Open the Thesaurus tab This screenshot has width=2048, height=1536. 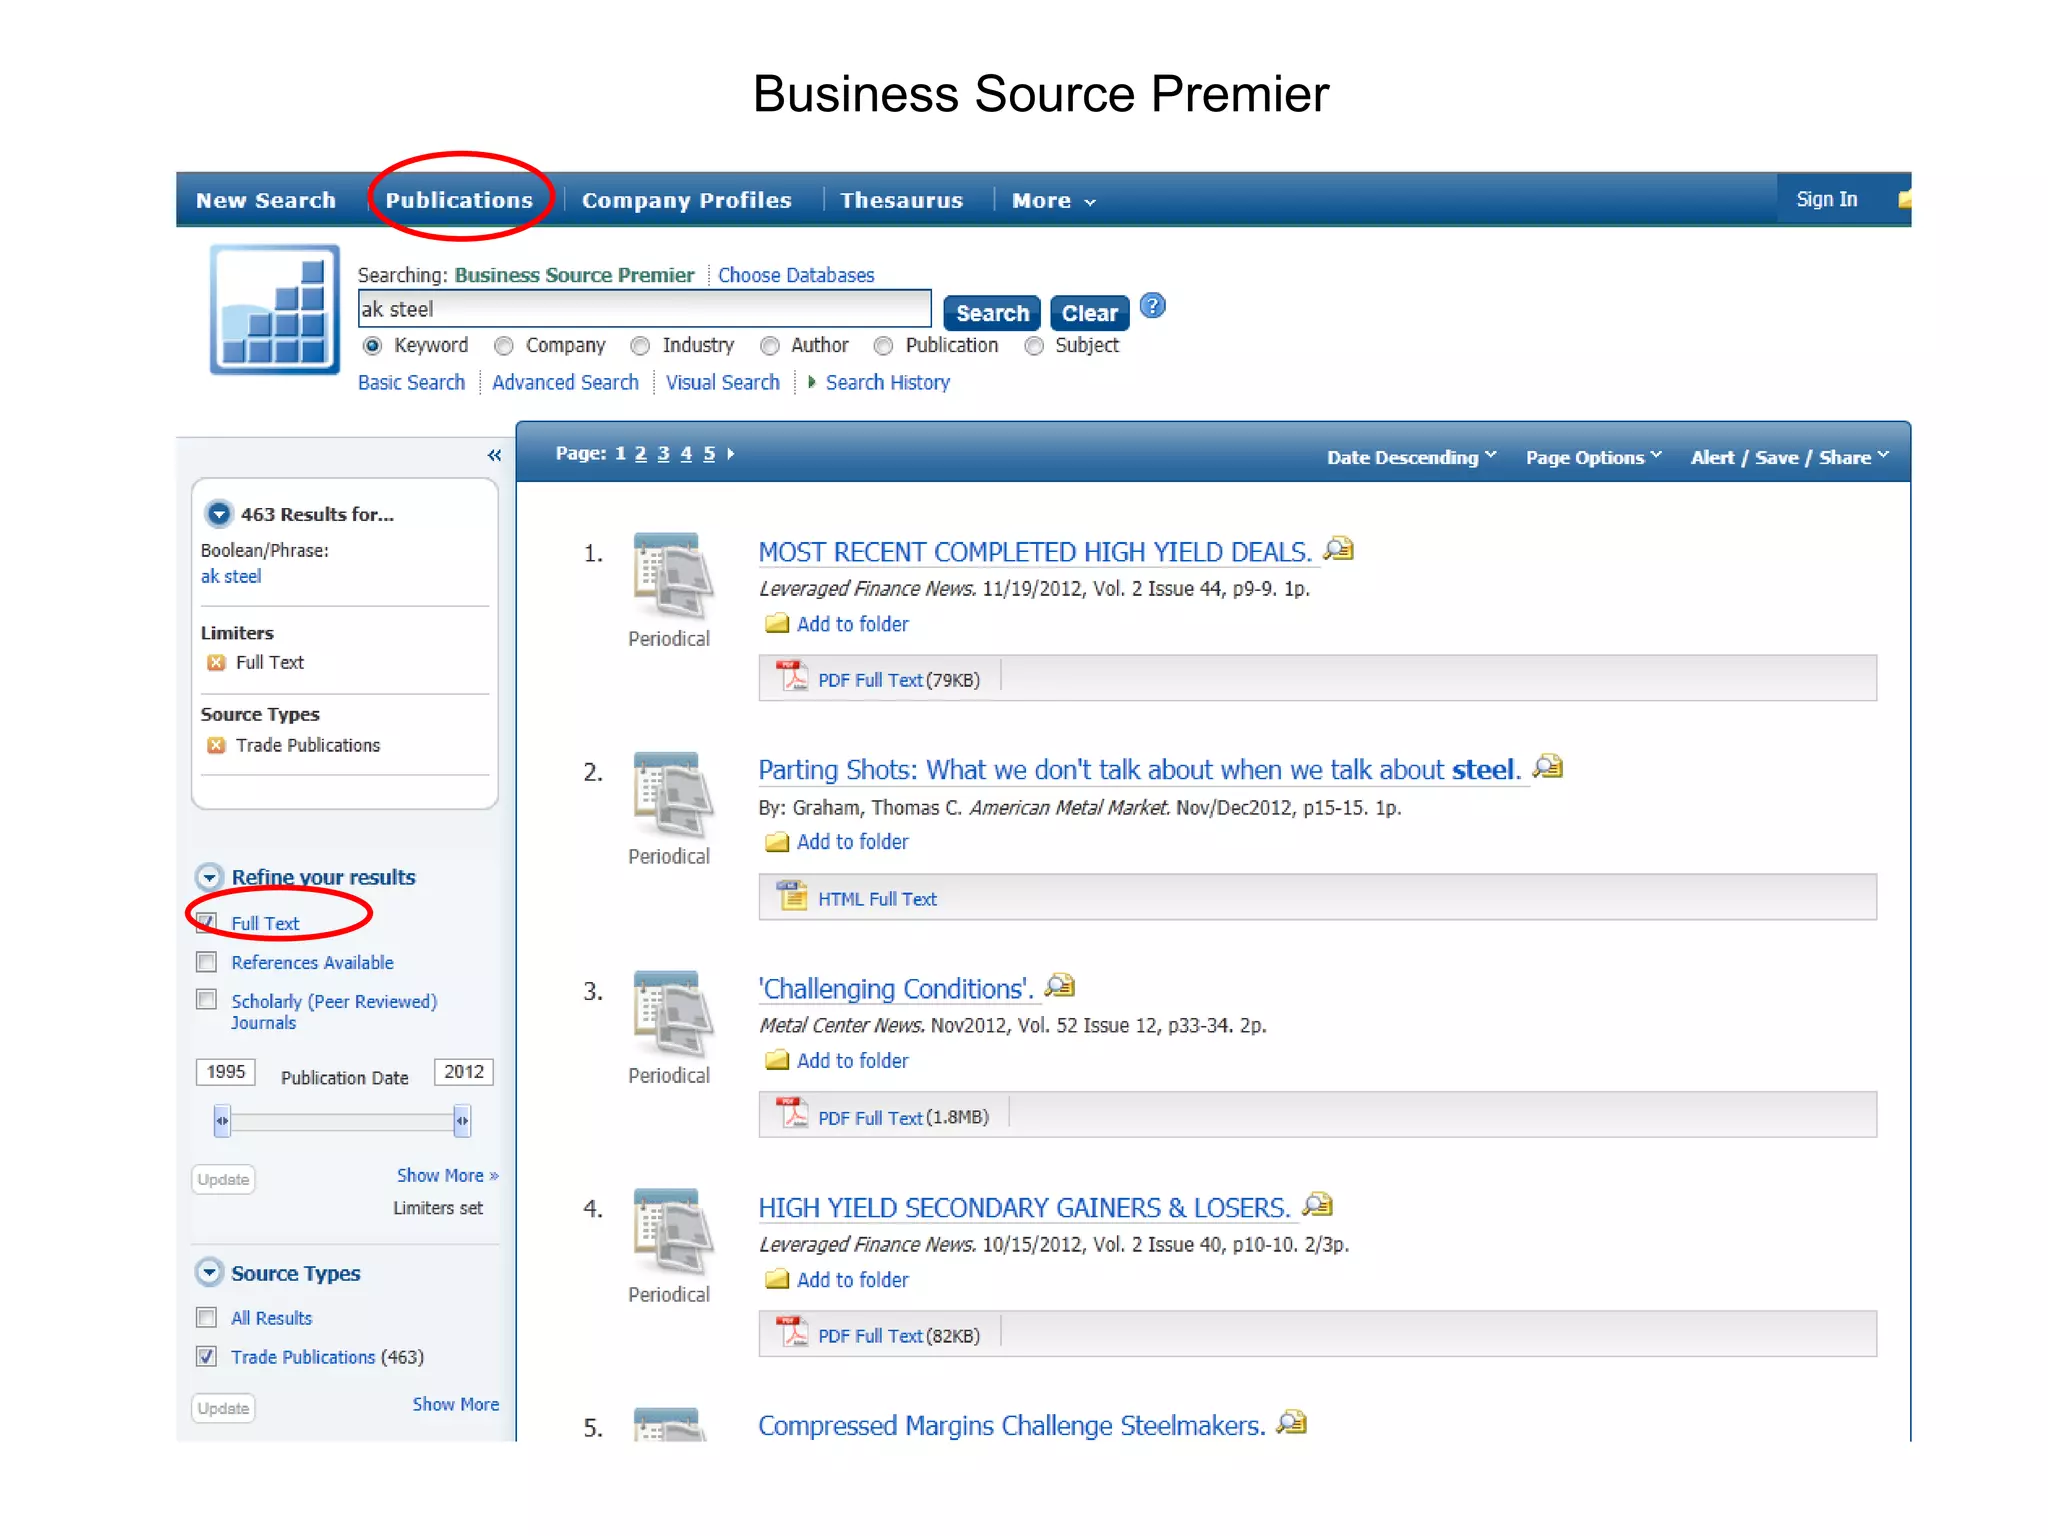(901, 201)
